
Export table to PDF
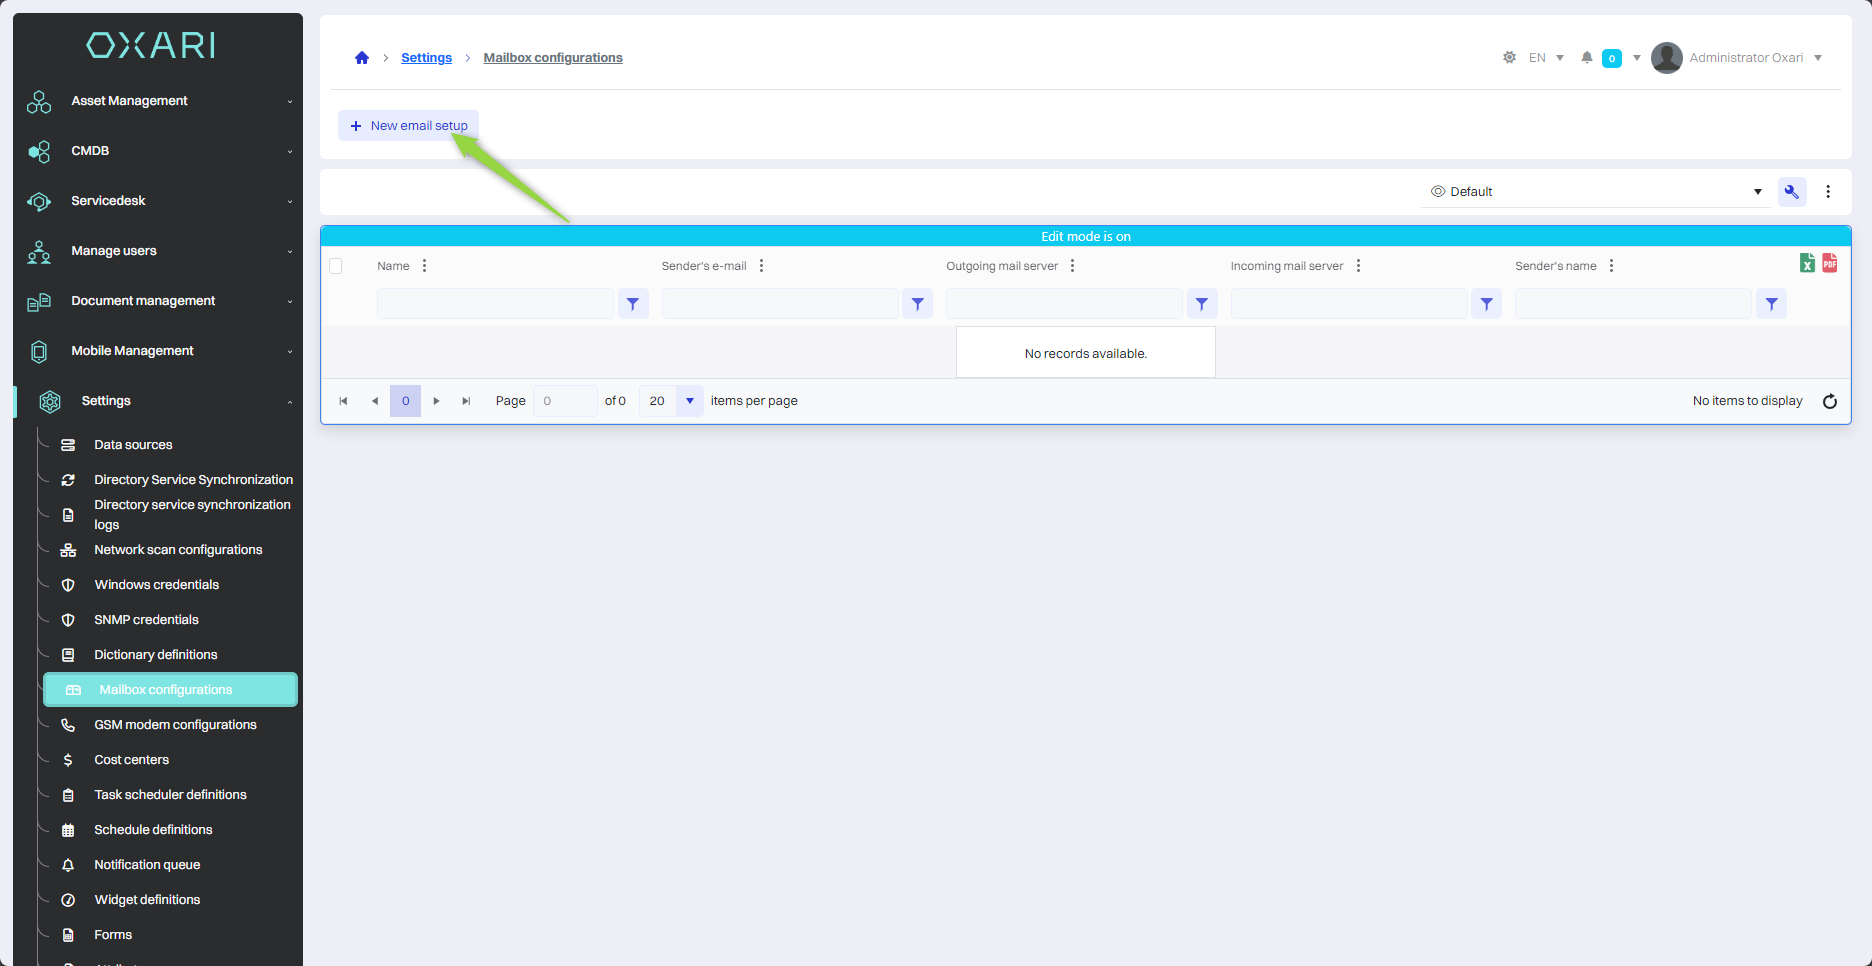[1829, 263]
